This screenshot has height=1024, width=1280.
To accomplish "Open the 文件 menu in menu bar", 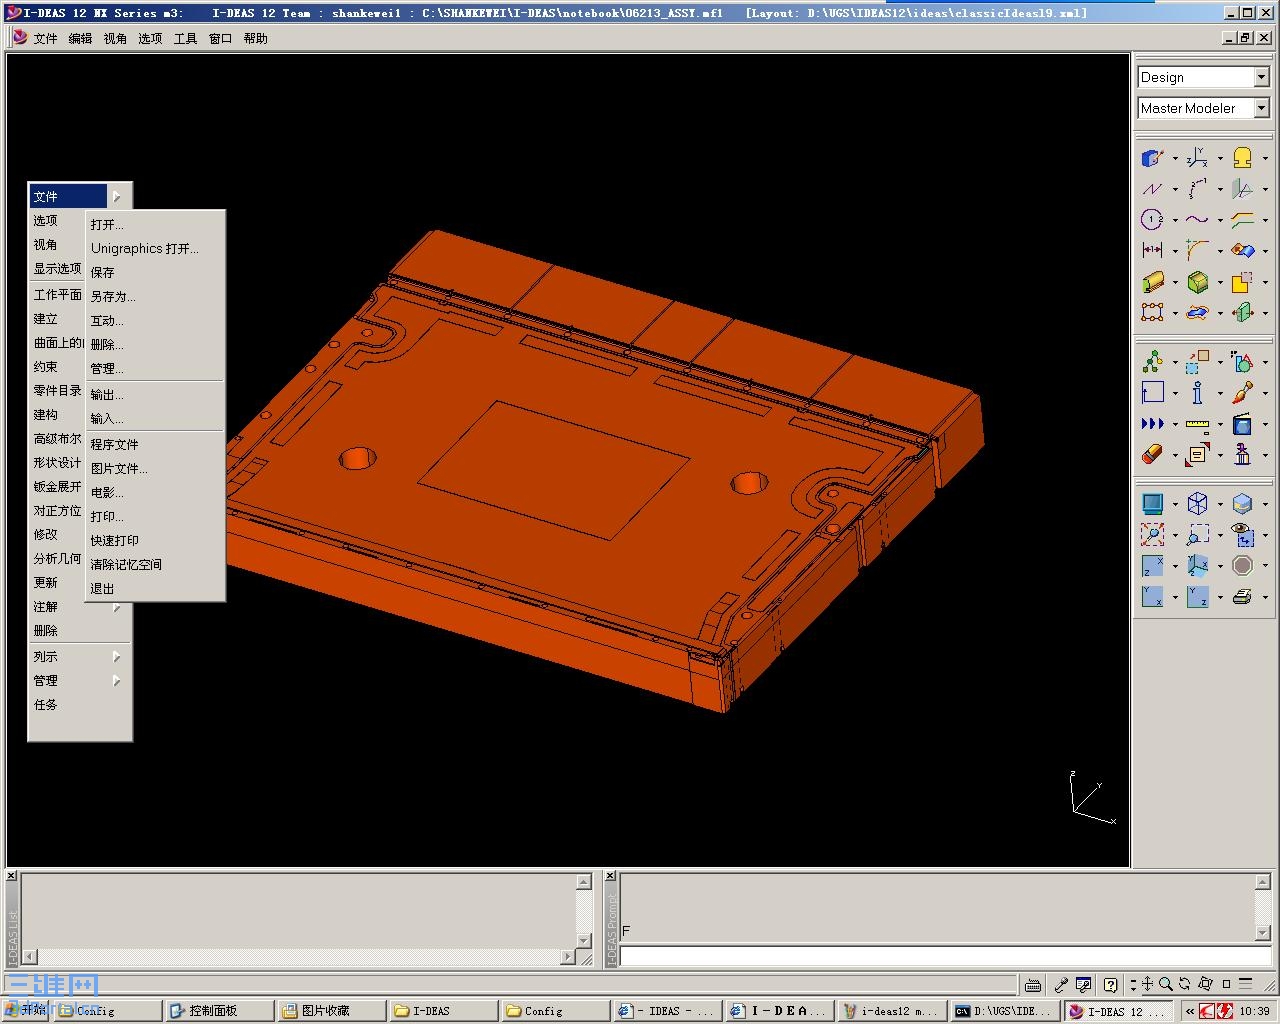I will (45, 38).
